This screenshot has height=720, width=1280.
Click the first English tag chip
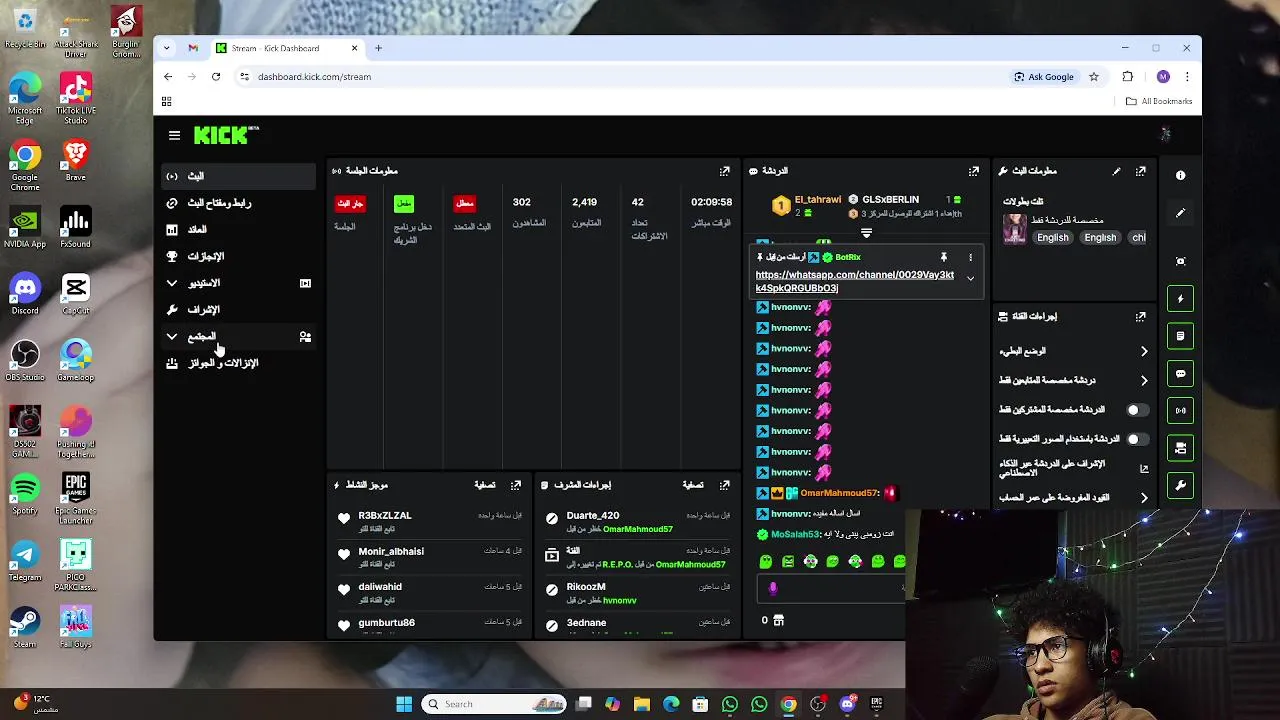[x=1052, y=238]
